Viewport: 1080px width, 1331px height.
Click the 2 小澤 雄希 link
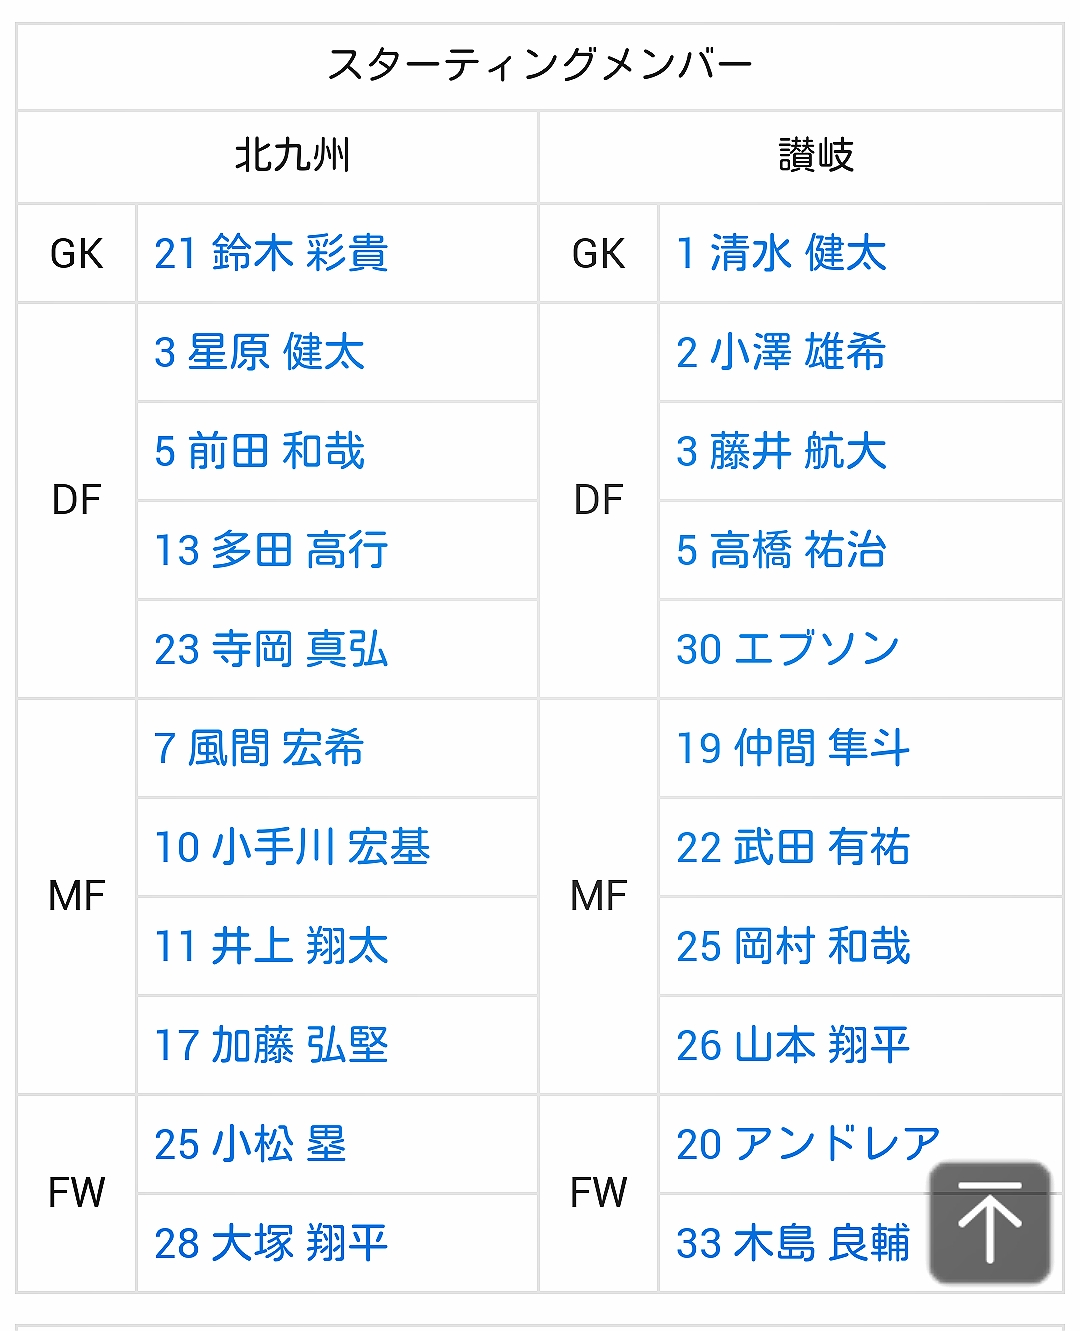click(781, 352)
